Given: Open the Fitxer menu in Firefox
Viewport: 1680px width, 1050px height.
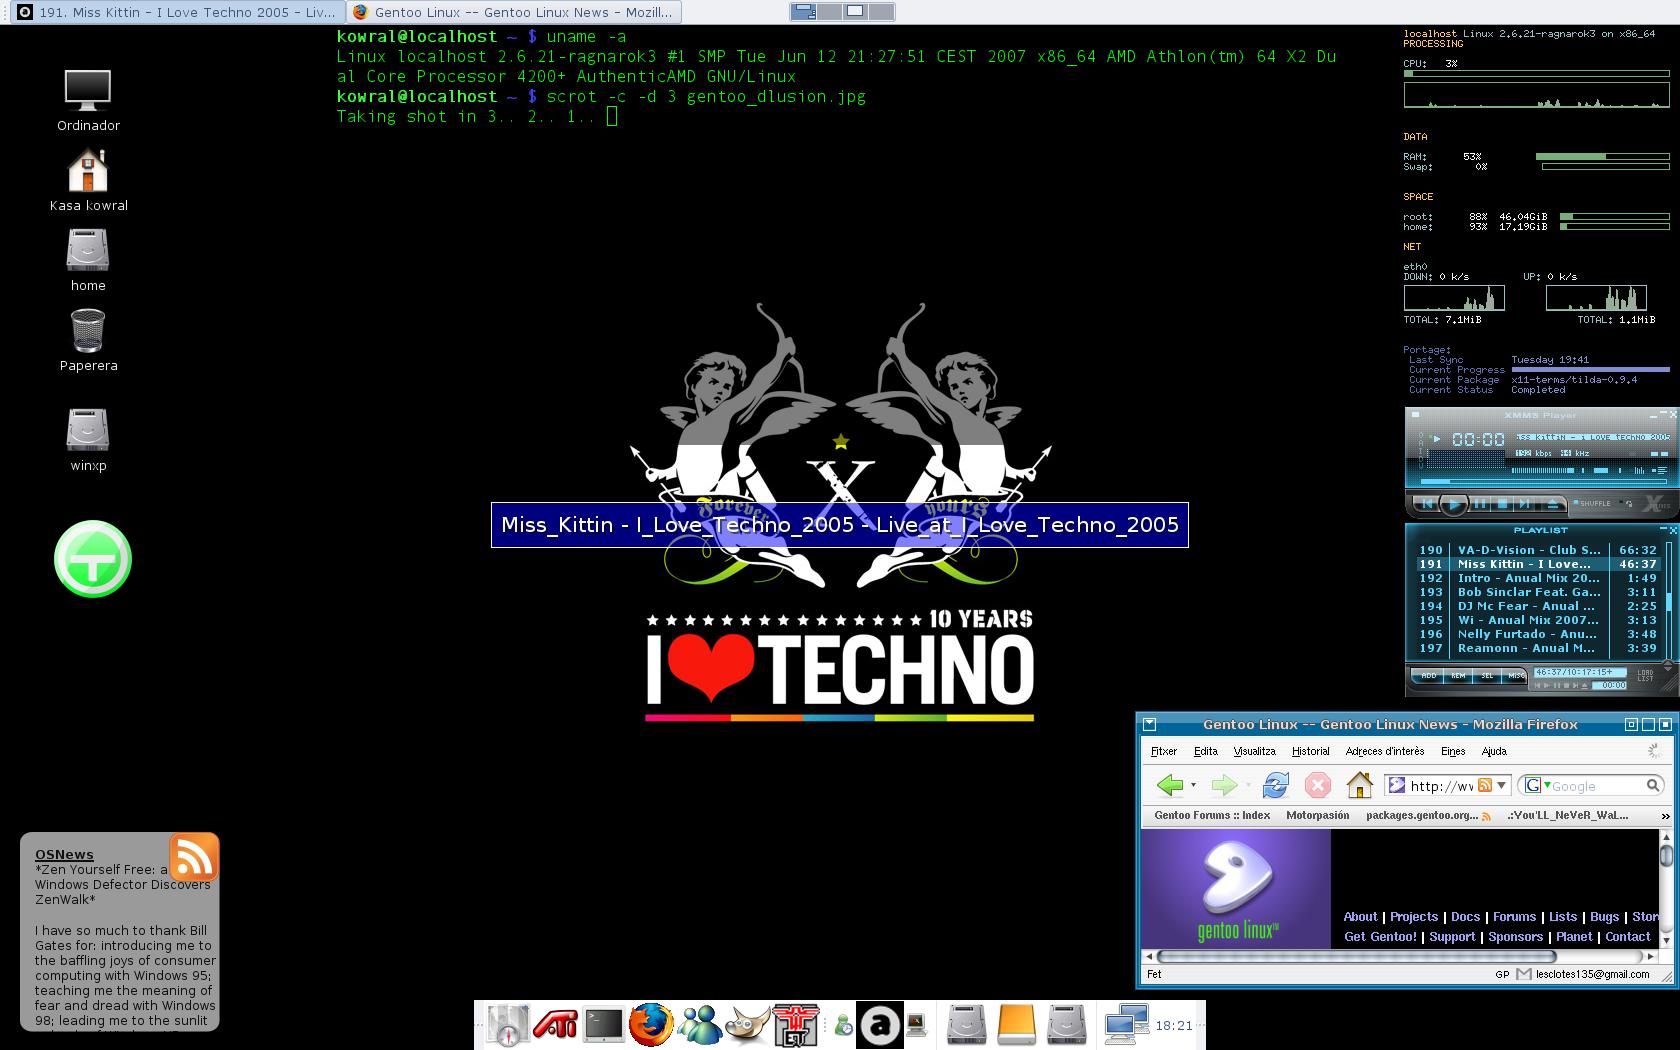Looking at the screenshot, I should (x=1164, y=751).
